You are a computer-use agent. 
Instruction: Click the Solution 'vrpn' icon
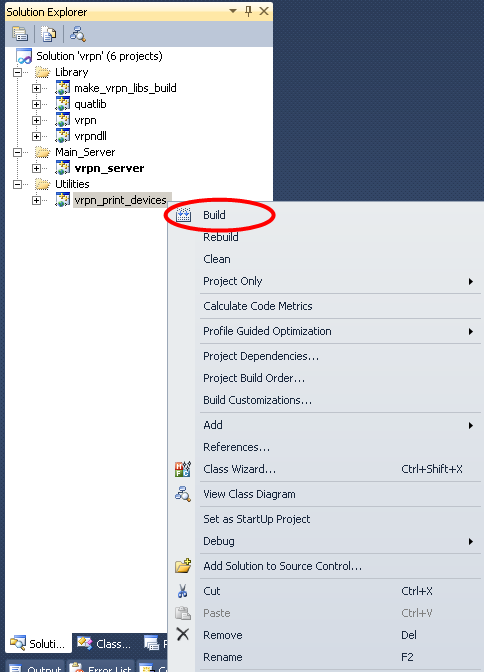pos(24,56)
